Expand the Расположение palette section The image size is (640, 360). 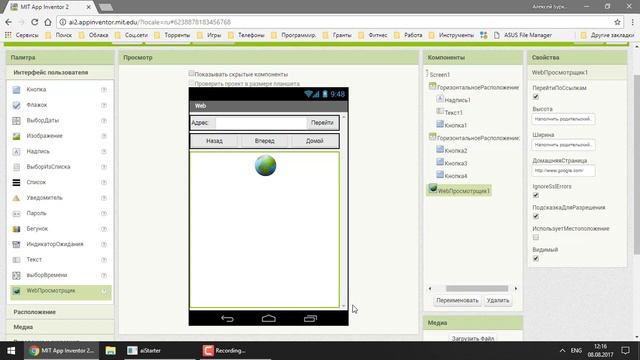point(60,312)
